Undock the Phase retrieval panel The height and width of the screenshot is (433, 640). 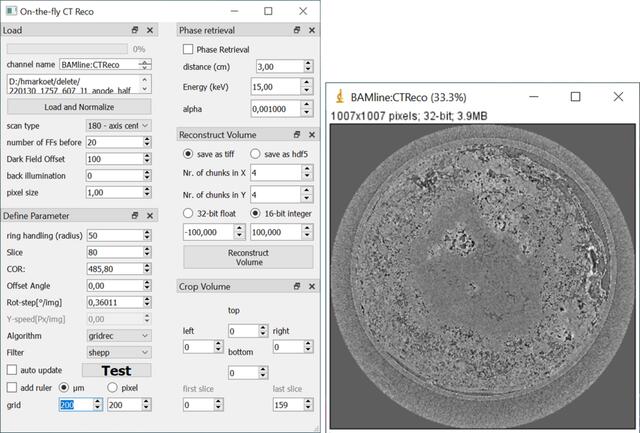(297, 30)
